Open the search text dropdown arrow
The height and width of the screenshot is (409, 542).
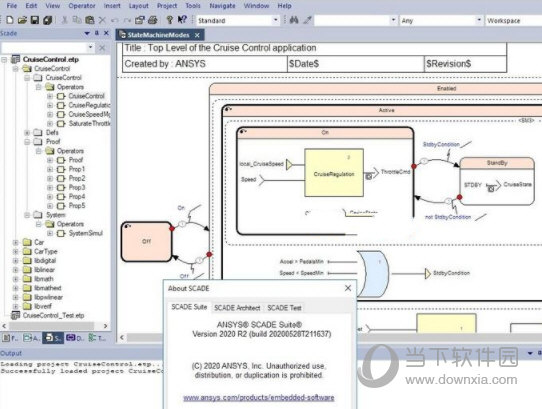[393, 20]
